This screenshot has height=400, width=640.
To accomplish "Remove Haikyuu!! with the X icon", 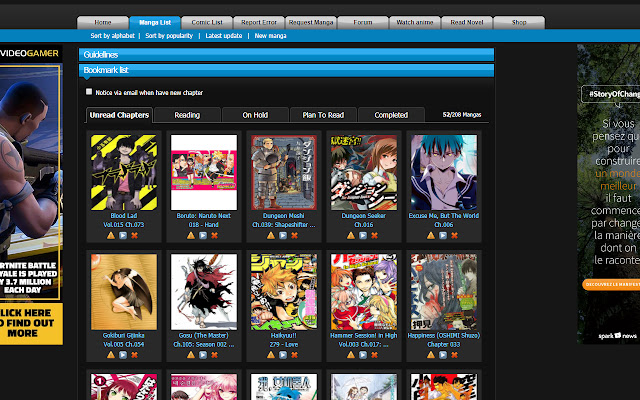I will pos(294,355).
